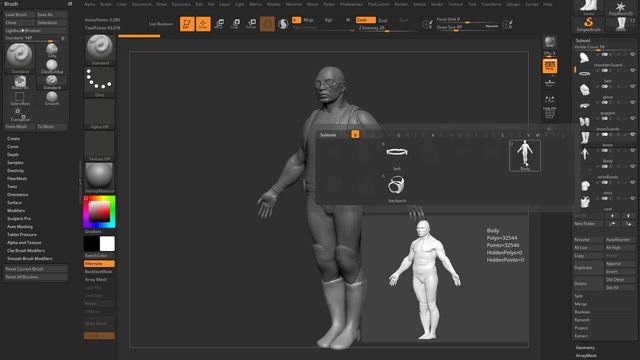Screen dimensions: 640x360
Task: Toggle the Zadd mode button
Action: (x=365, y=20)
